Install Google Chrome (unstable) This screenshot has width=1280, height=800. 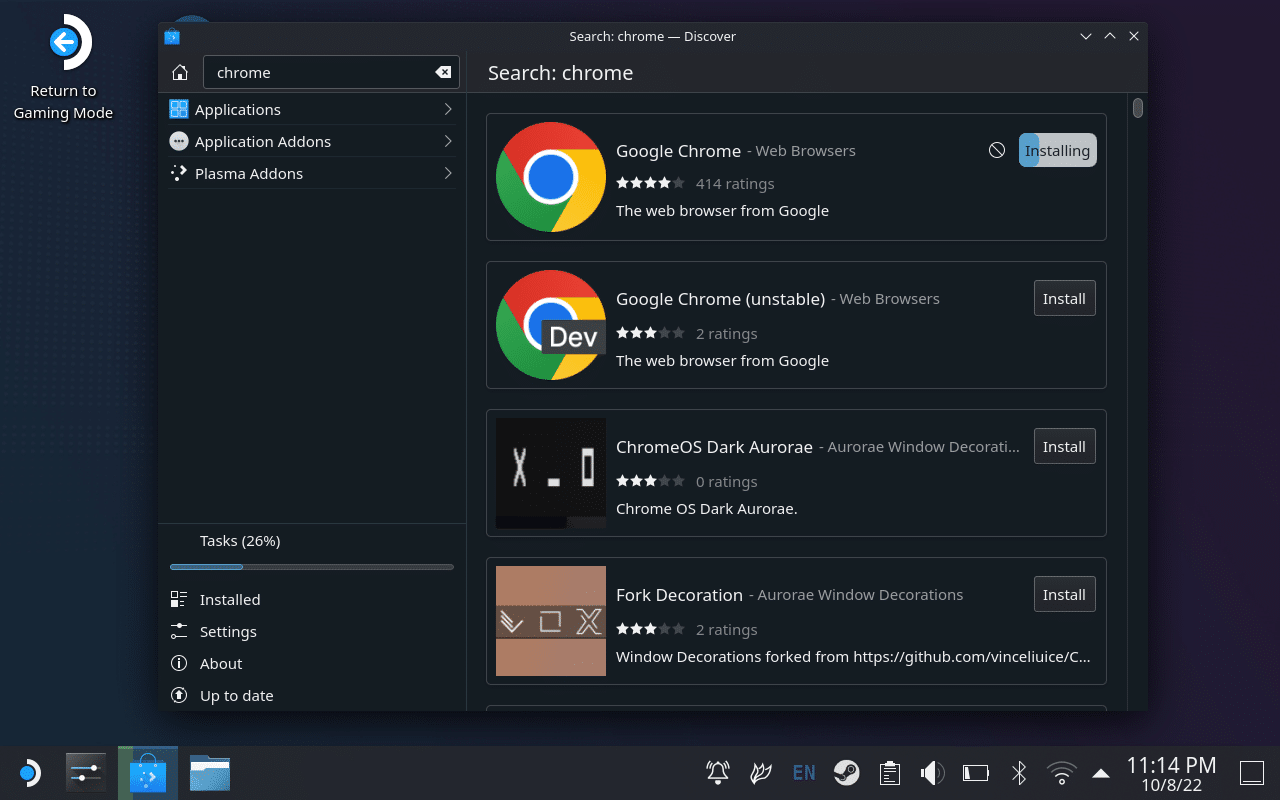(1064, 298)
